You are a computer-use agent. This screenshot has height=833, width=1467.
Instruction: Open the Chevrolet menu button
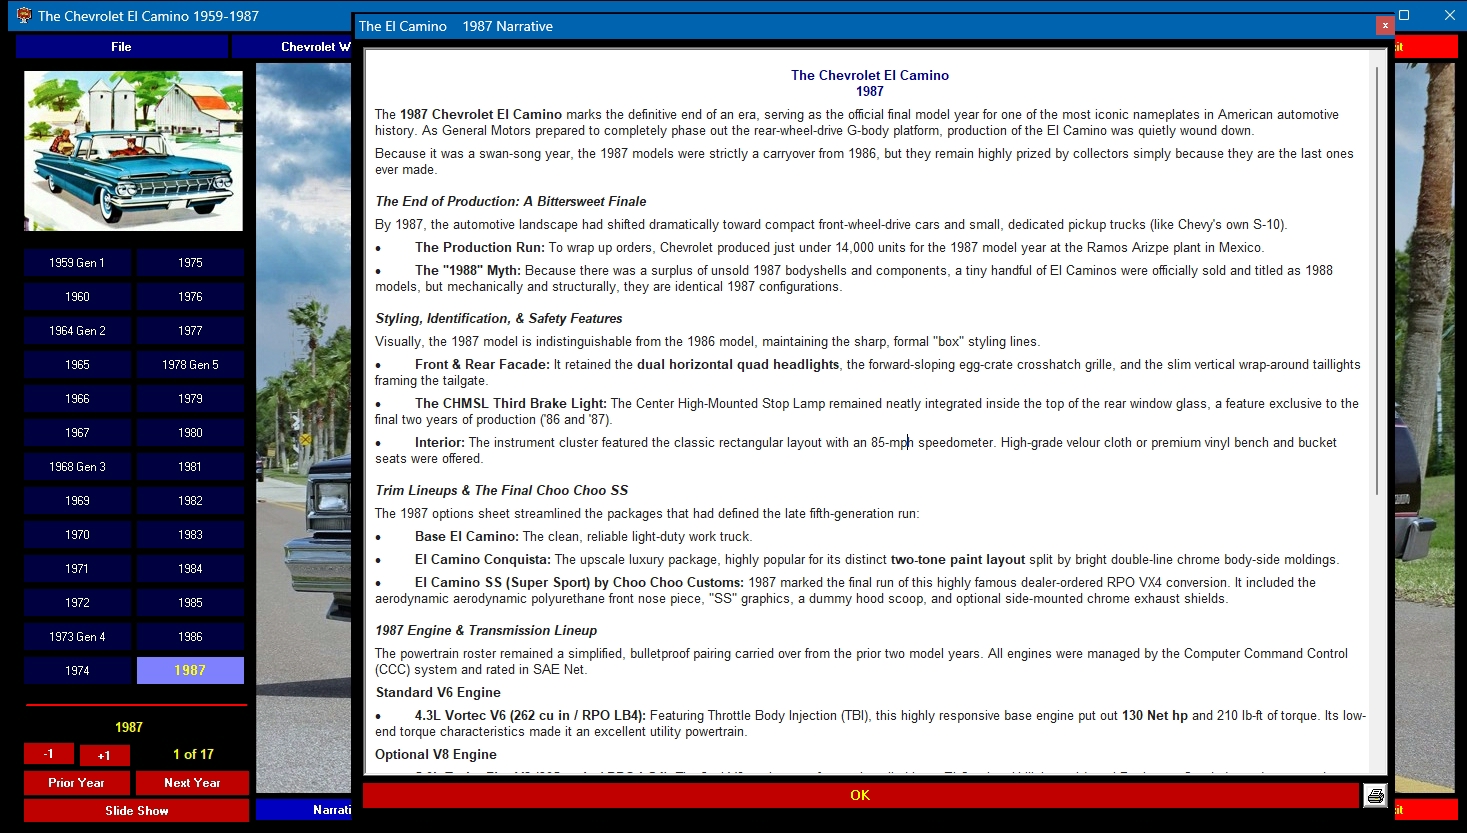pyautogui.click(x=292, y=47)
